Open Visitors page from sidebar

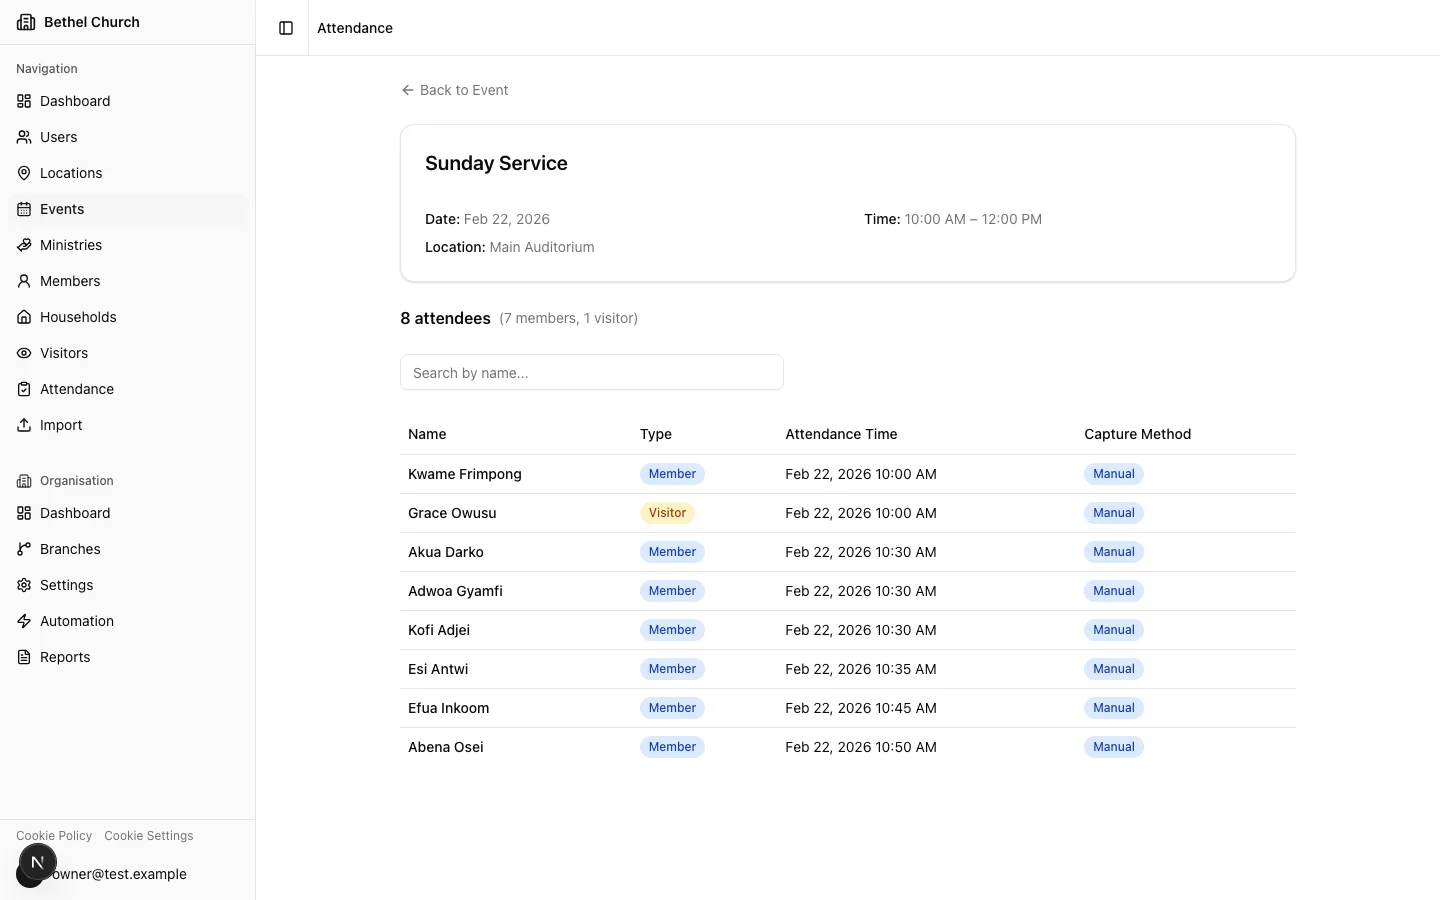[x=128, y=353]
